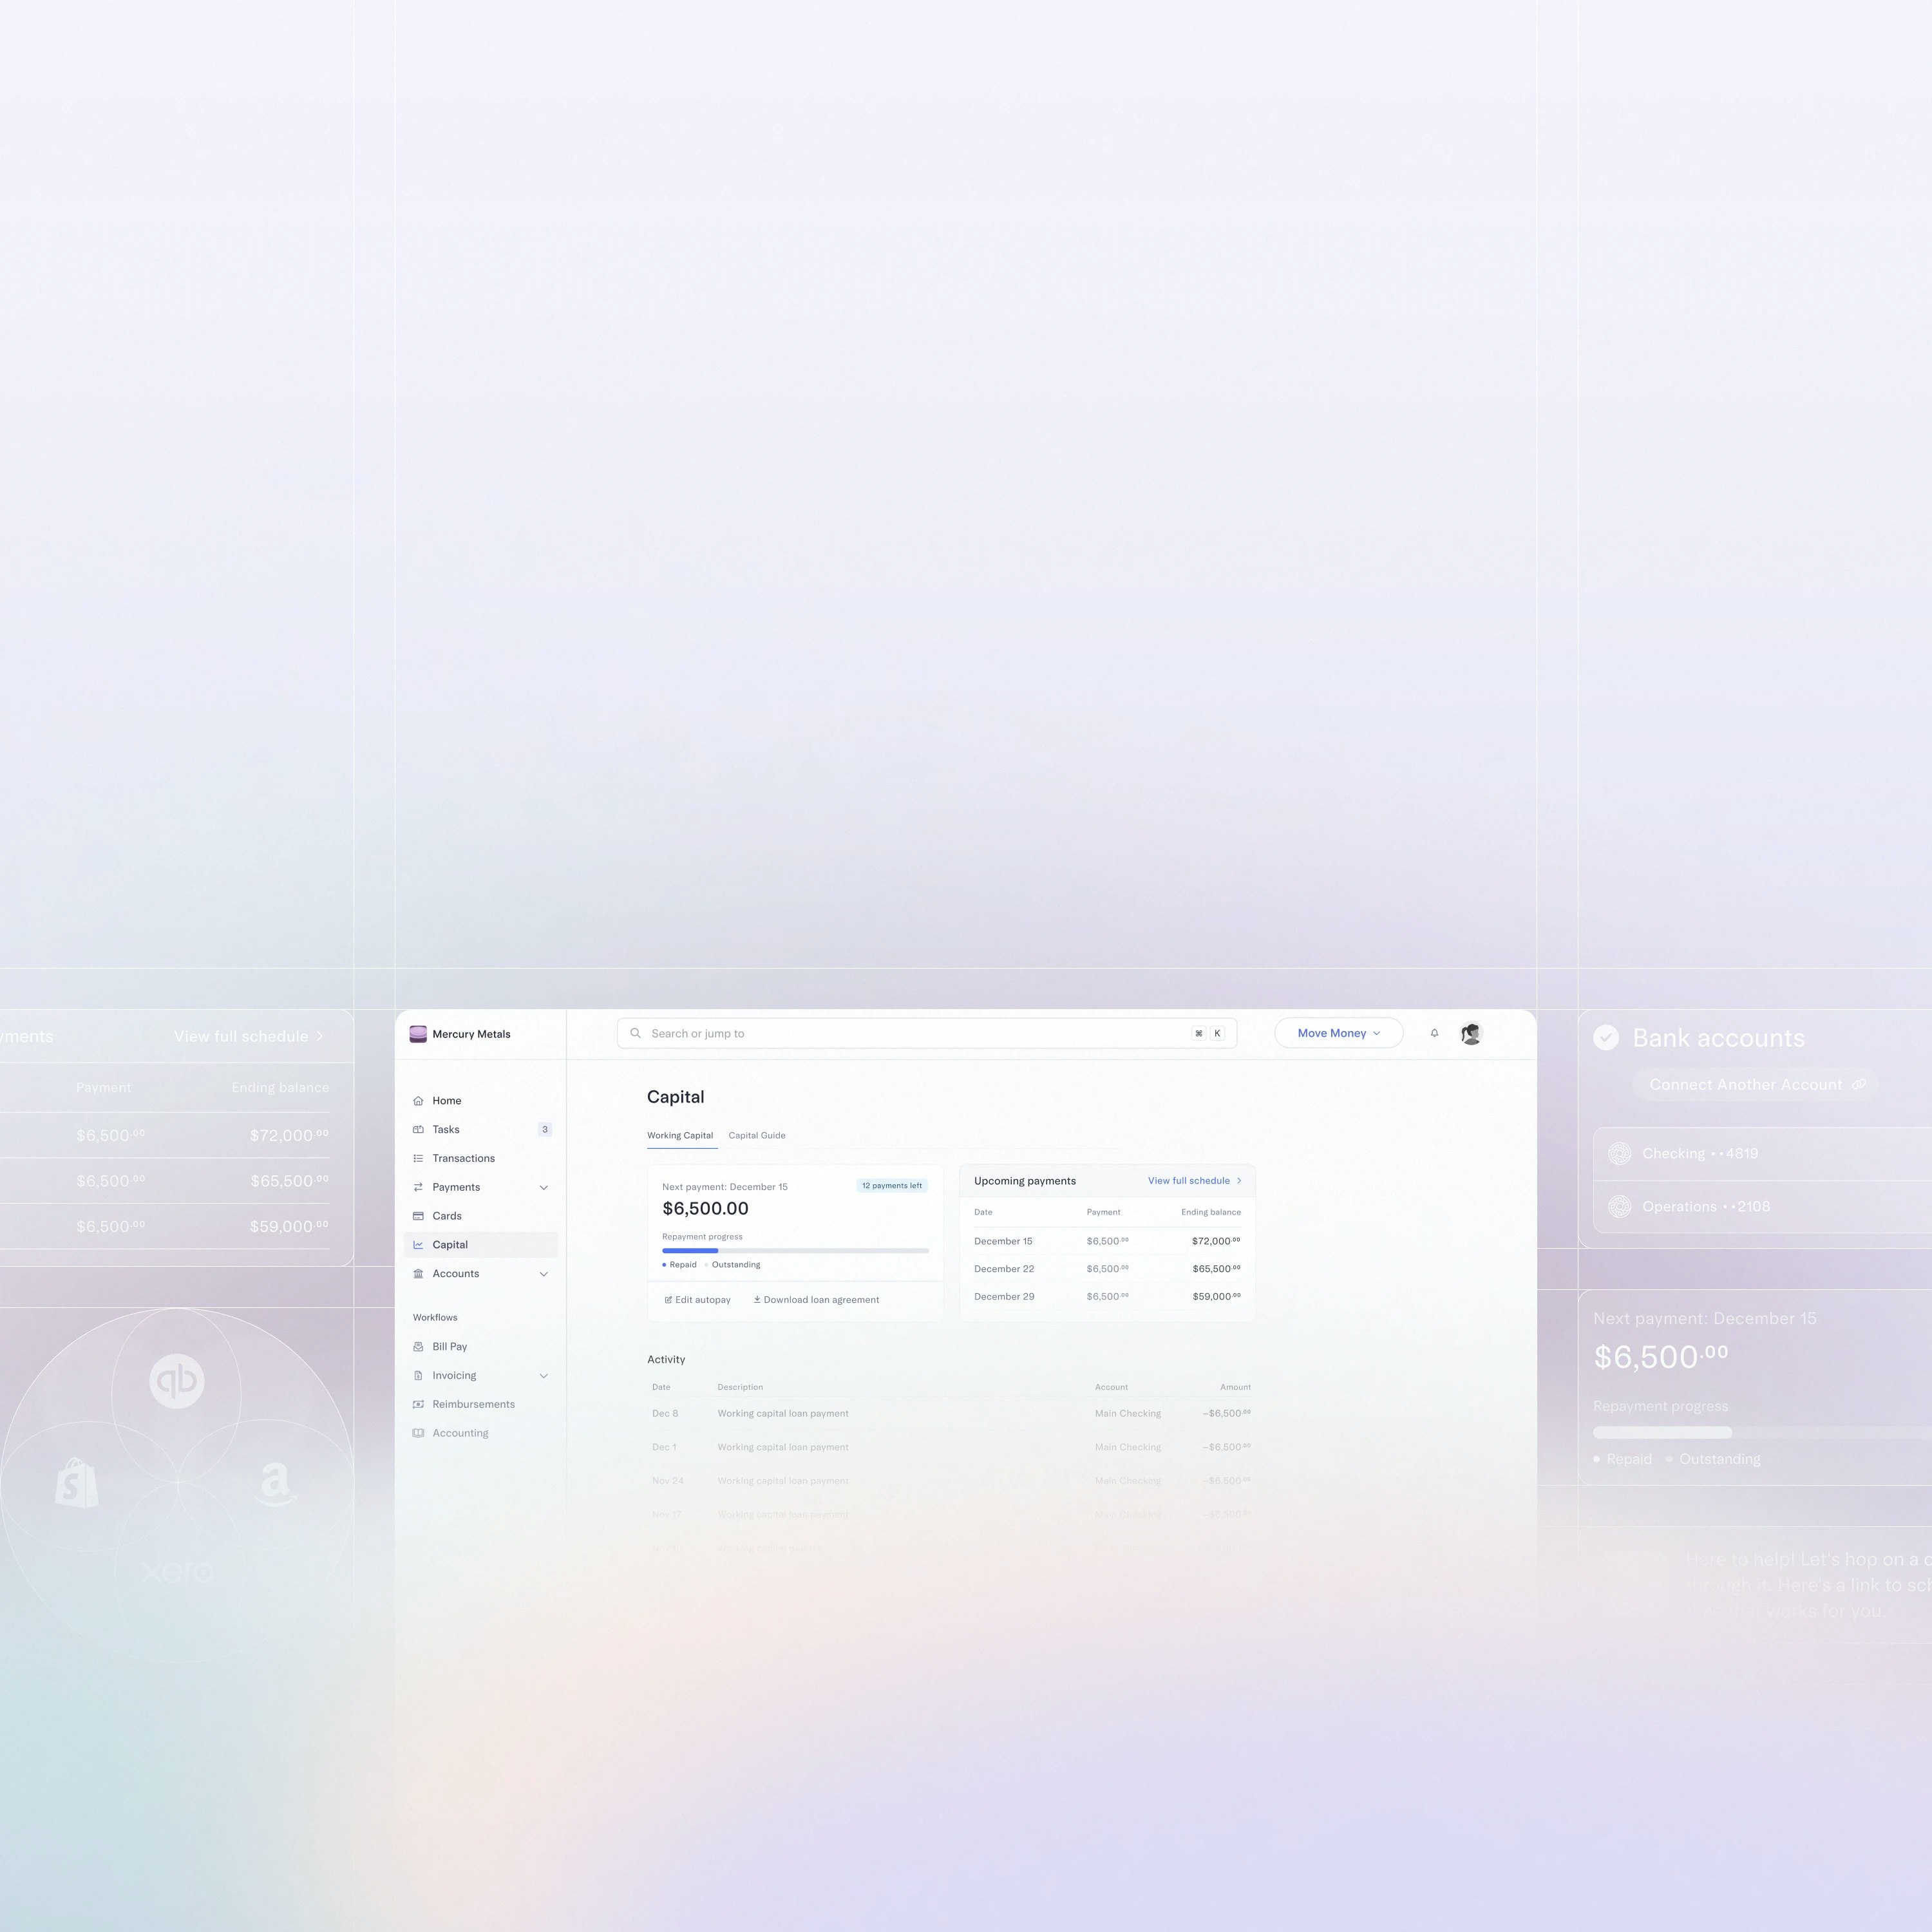Click Download loan agreement
This screenshot has width=1932, height=1932.
pos(816,1300)
